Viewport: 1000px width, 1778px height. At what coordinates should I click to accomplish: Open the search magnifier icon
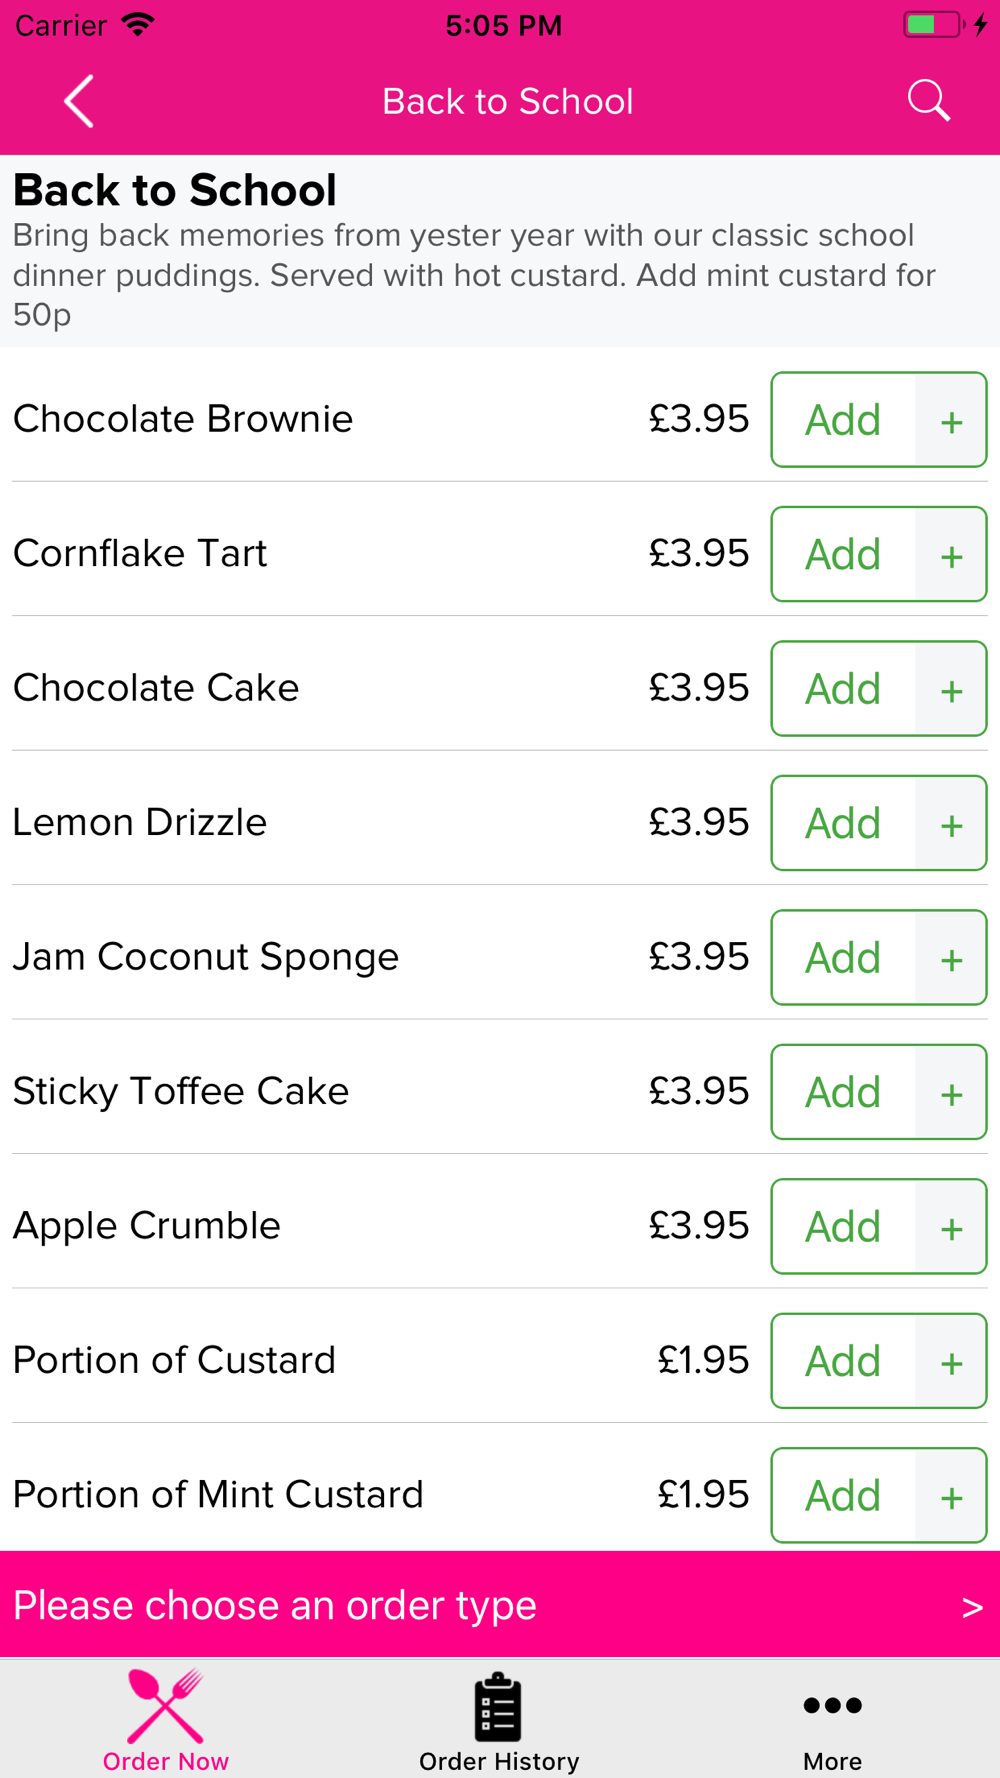[x=928, y=101]
